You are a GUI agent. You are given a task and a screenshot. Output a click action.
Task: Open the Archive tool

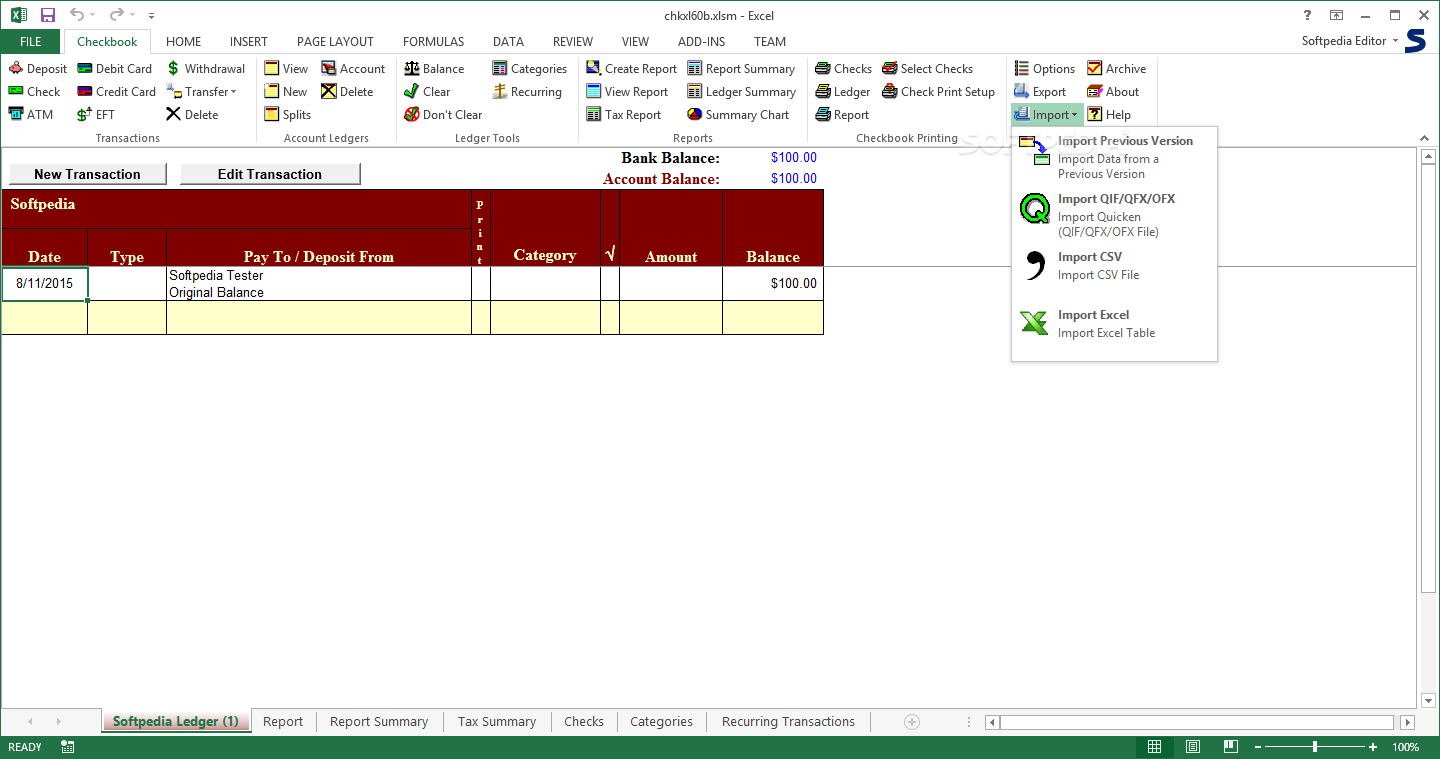1117,69
